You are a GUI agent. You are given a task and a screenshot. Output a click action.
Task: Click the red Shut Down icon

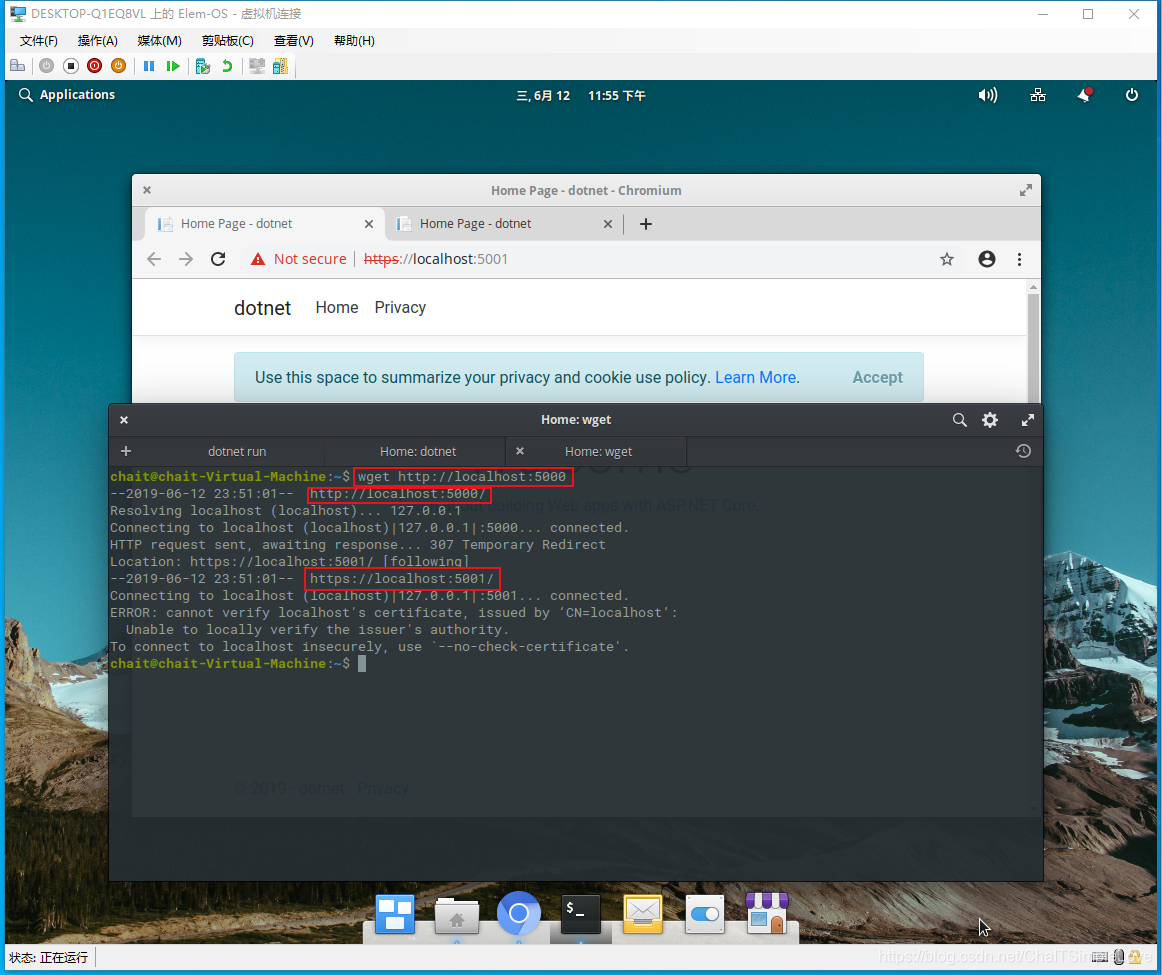pos(95,66)
